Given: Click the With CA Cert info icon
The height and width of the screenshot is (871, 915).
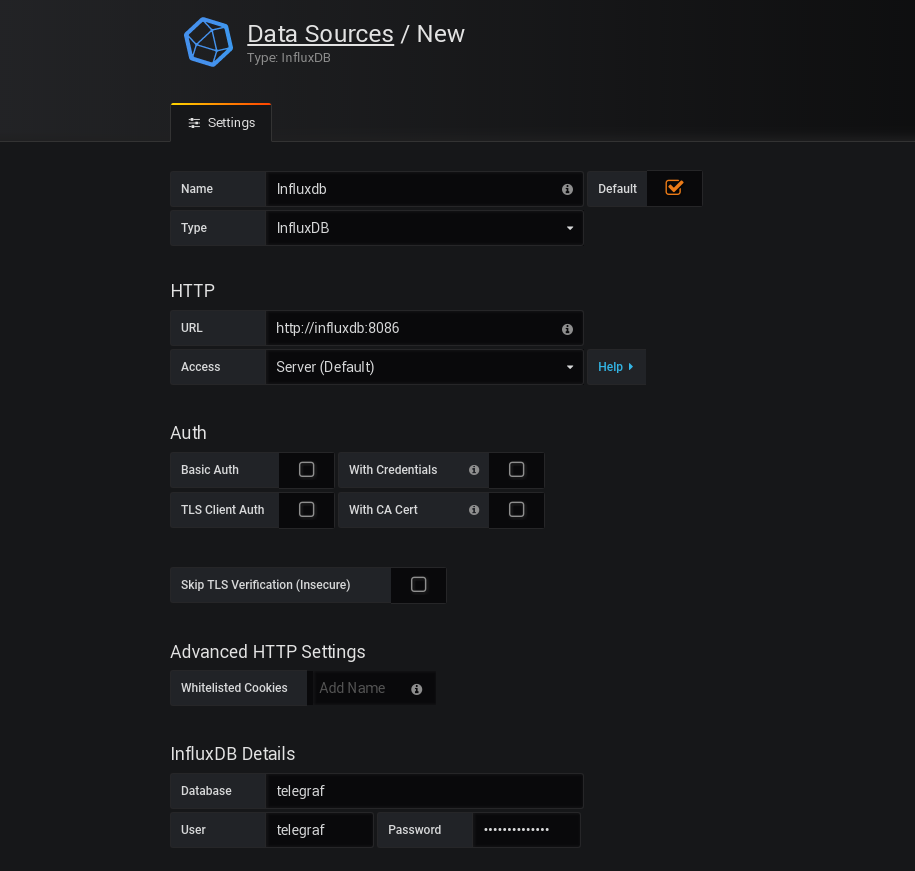Looking at the screenshot, I should 474,510.
